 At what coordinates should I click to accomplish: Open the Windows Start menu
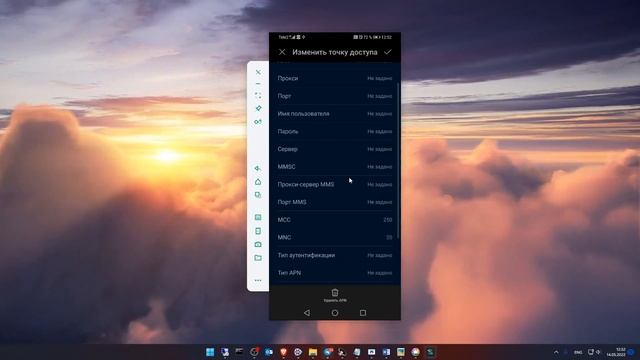pyautogui.click(x=210, y=352)
